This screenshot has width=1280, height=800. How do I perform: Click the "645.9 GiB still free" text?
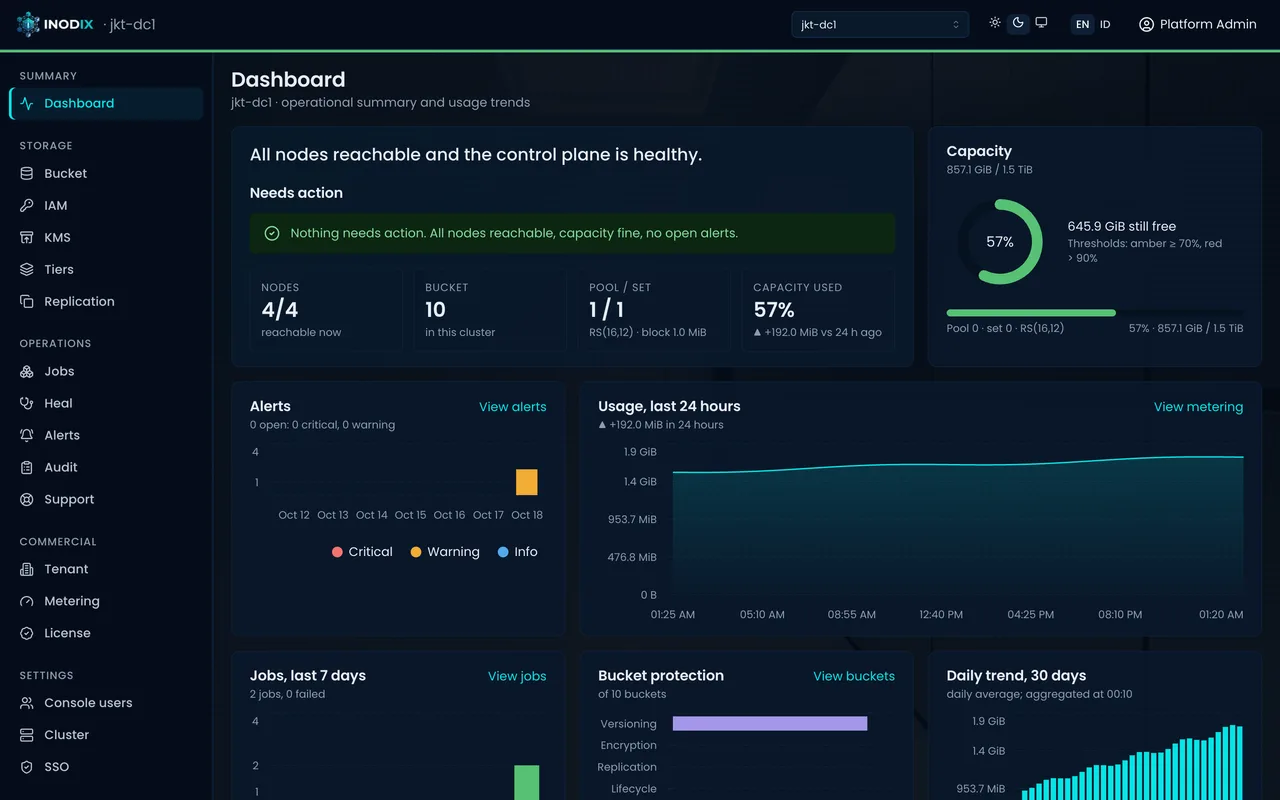coord(1122,226)
